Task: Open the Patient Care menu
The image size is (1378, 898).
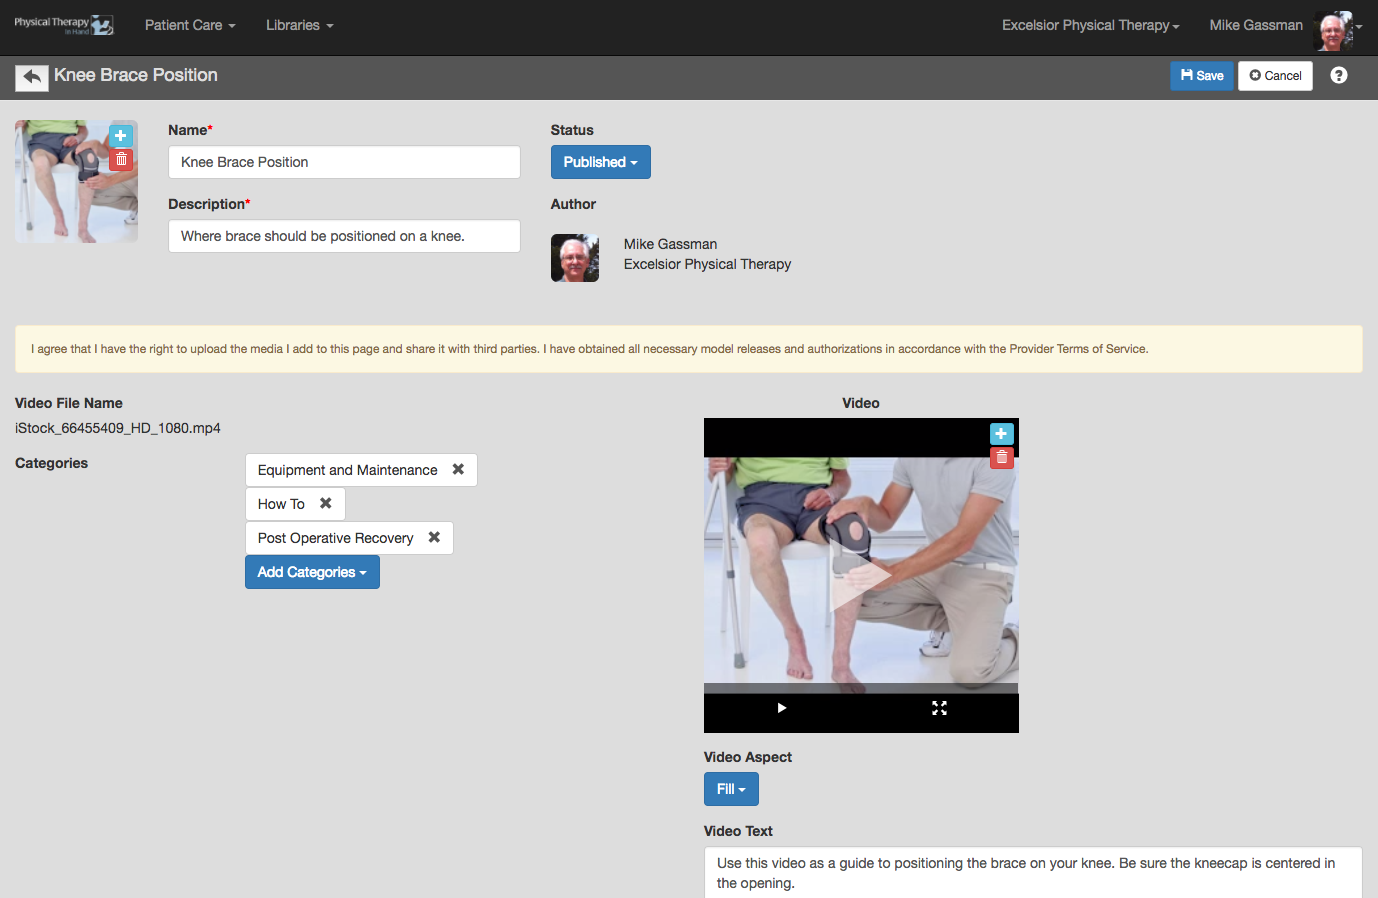Action: coord(190,25)
